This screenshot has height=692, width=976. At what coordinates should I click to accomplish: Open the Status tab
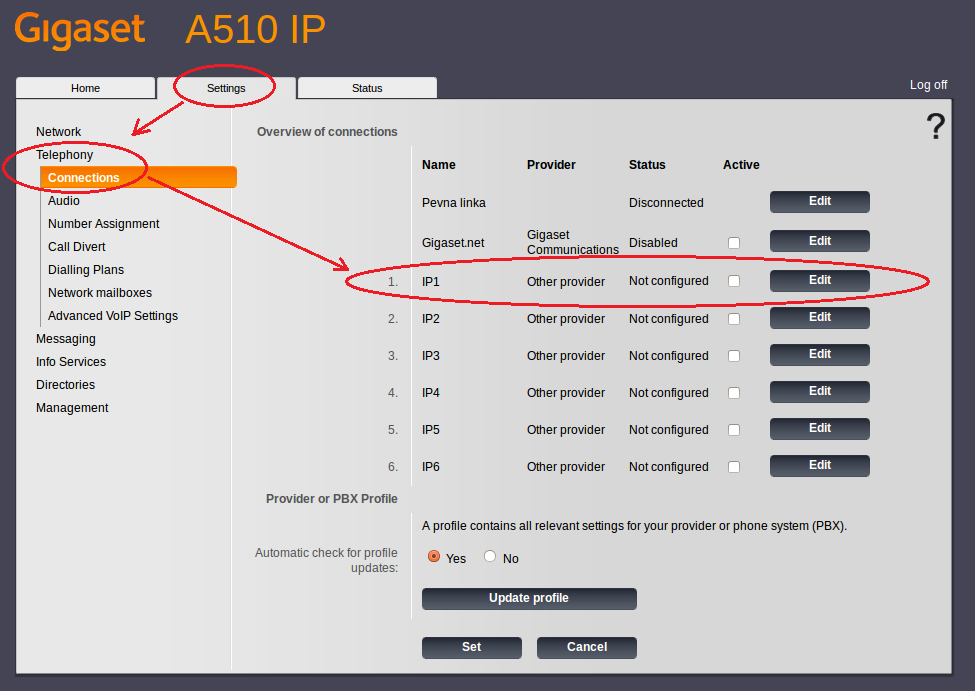coord(367,88)
